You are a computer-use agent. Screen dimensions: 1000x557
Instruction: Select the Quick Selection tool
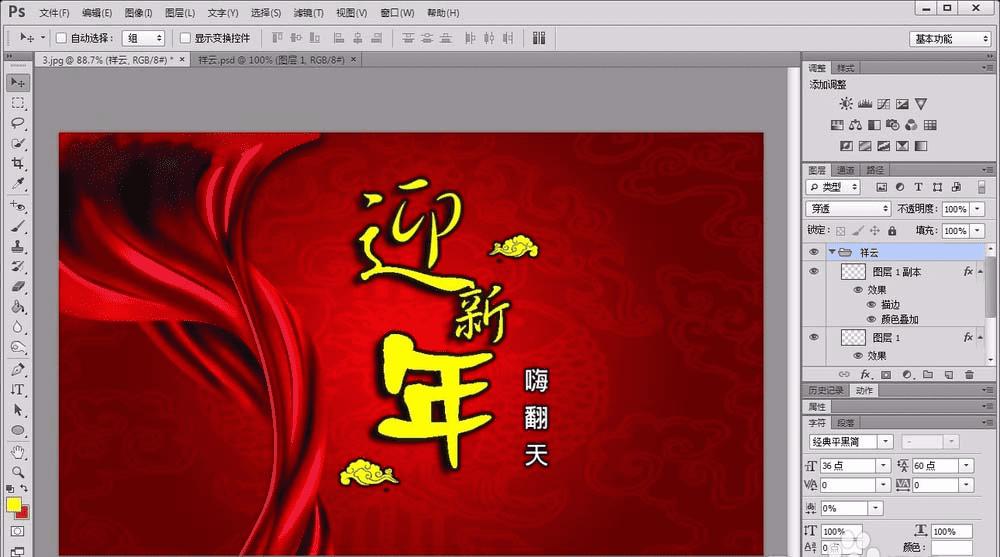(x=18, y=144)
